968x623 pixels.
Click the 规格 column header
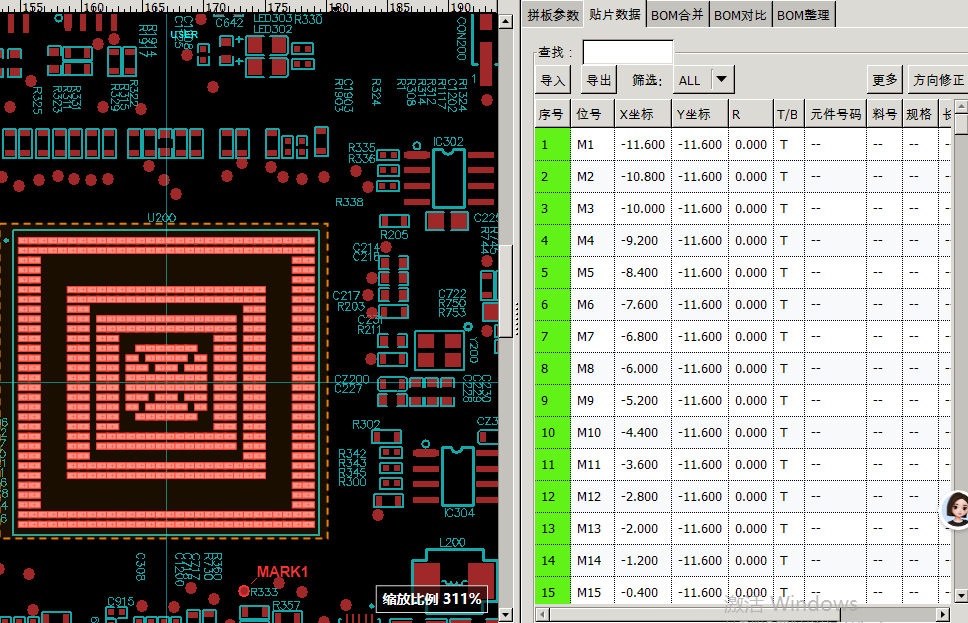pyautogui.click(x=920, y=114)
